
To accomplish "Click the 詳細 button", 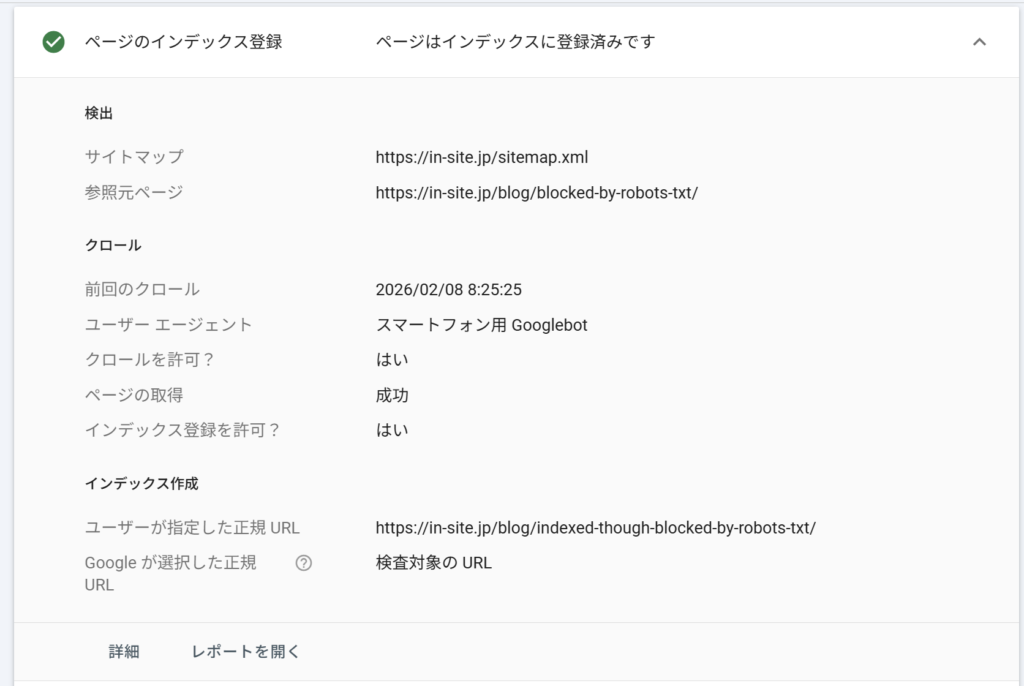I will (x=123, y=650).
